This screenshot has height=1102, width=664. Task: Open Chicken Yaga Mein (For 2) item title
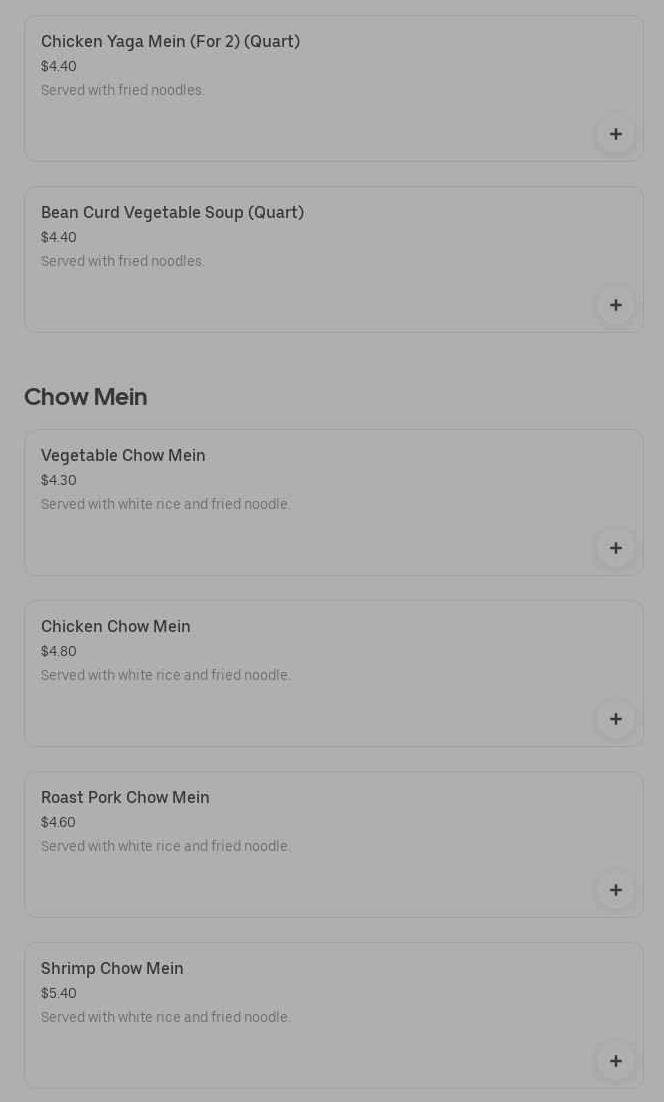click(x=170, y=42)
